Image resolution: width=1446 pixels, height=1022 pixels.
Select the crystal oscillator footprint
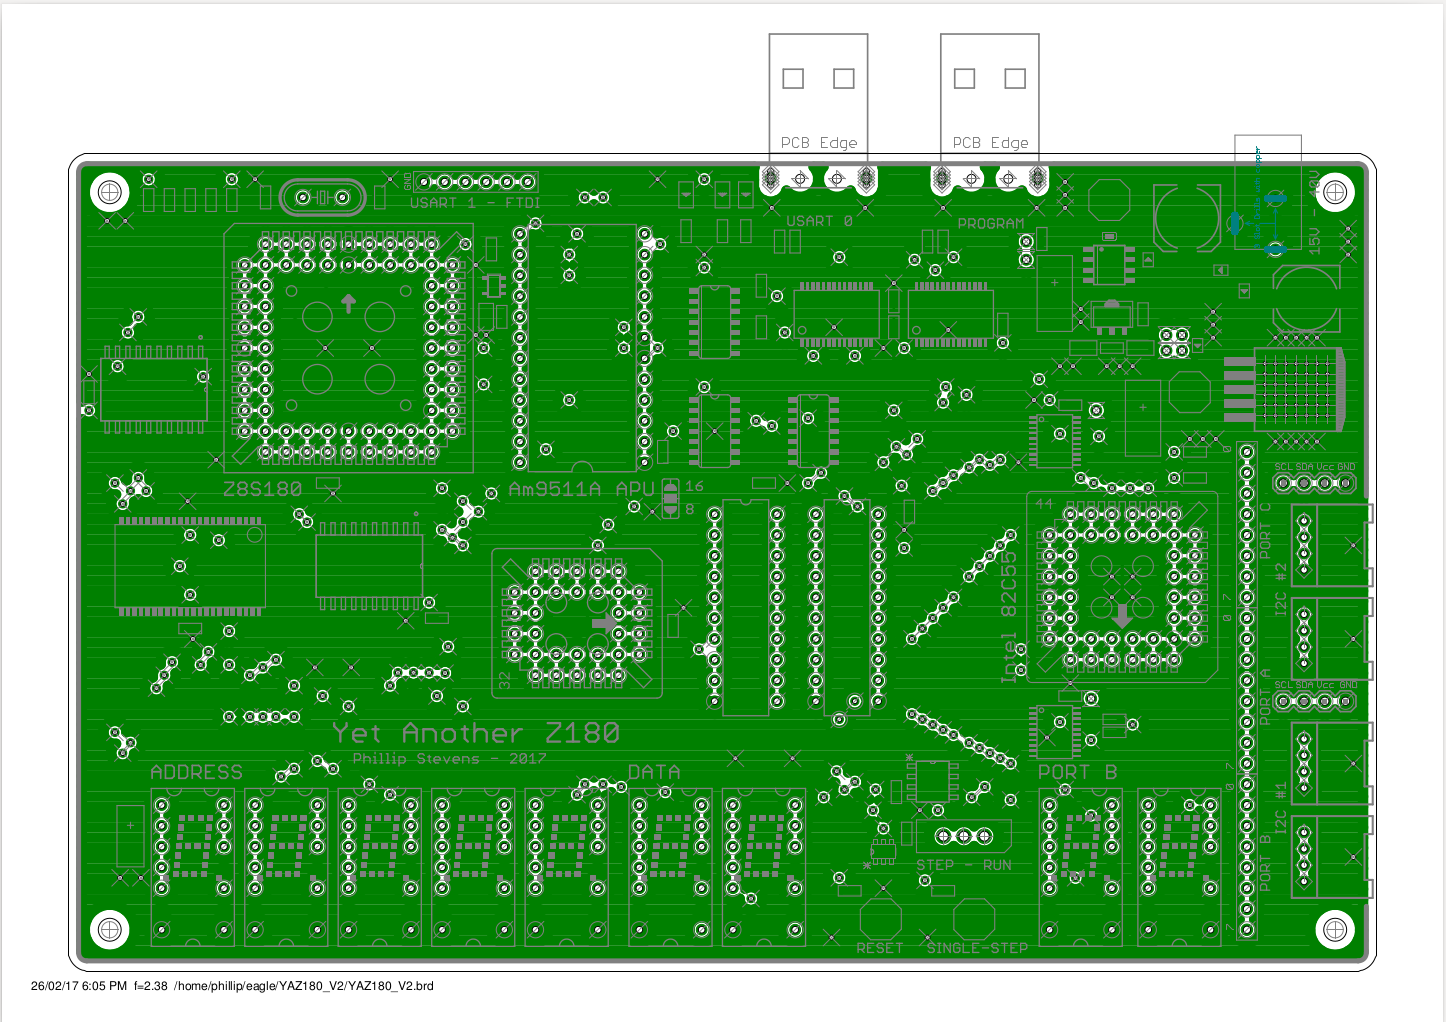tap(322, 198)
